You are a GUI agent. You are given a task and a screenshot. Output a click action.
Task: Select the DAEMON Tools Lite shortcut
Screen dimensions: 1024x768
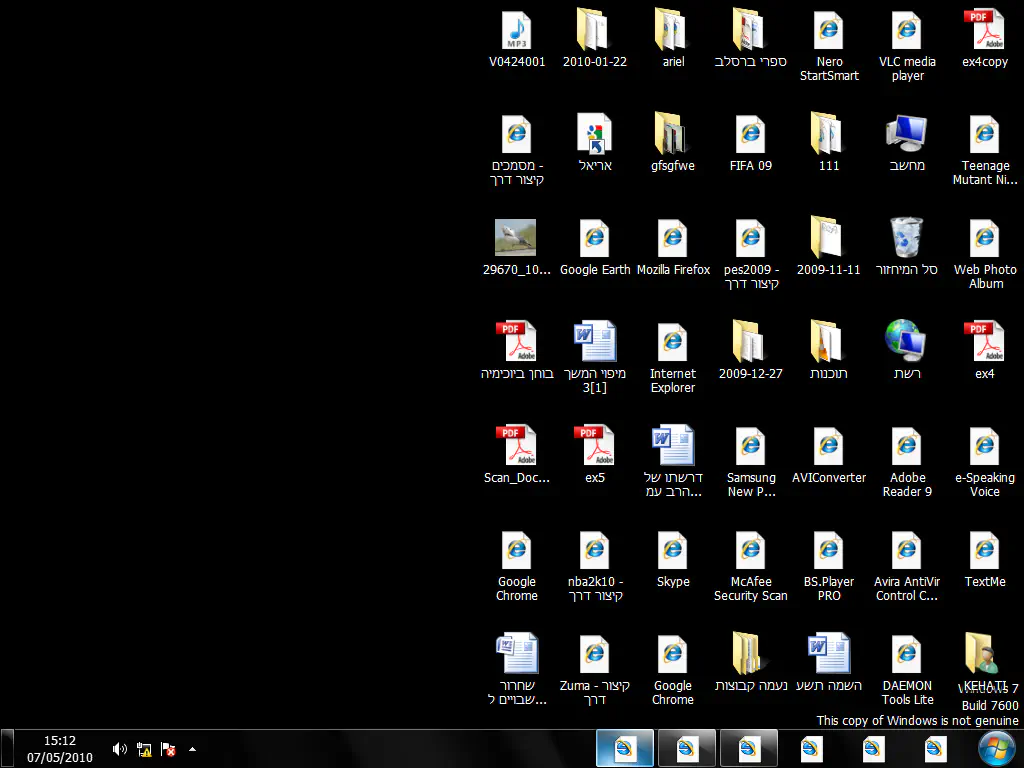[907, 656]
